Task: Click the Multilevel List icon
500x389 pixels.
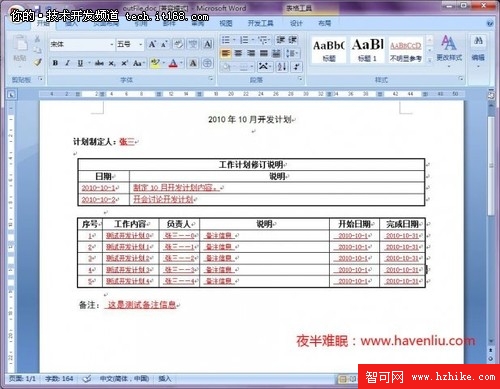Action: point(263,40)
